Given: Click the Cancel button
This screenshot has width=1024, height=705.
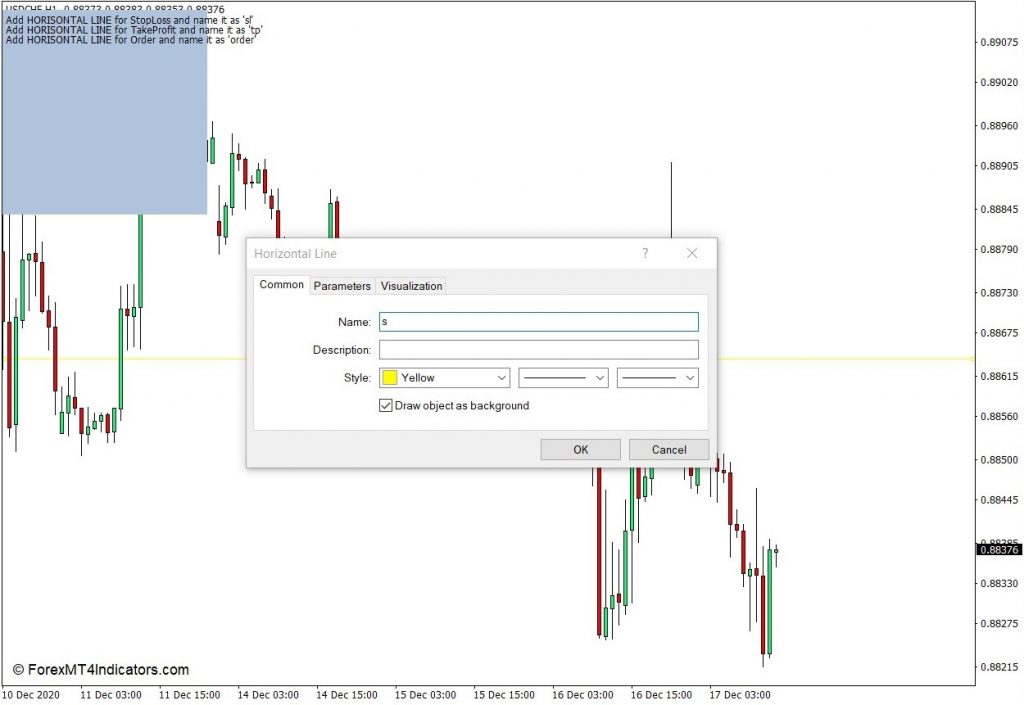Looking at the screenshot, I should (x=669, y=450).
